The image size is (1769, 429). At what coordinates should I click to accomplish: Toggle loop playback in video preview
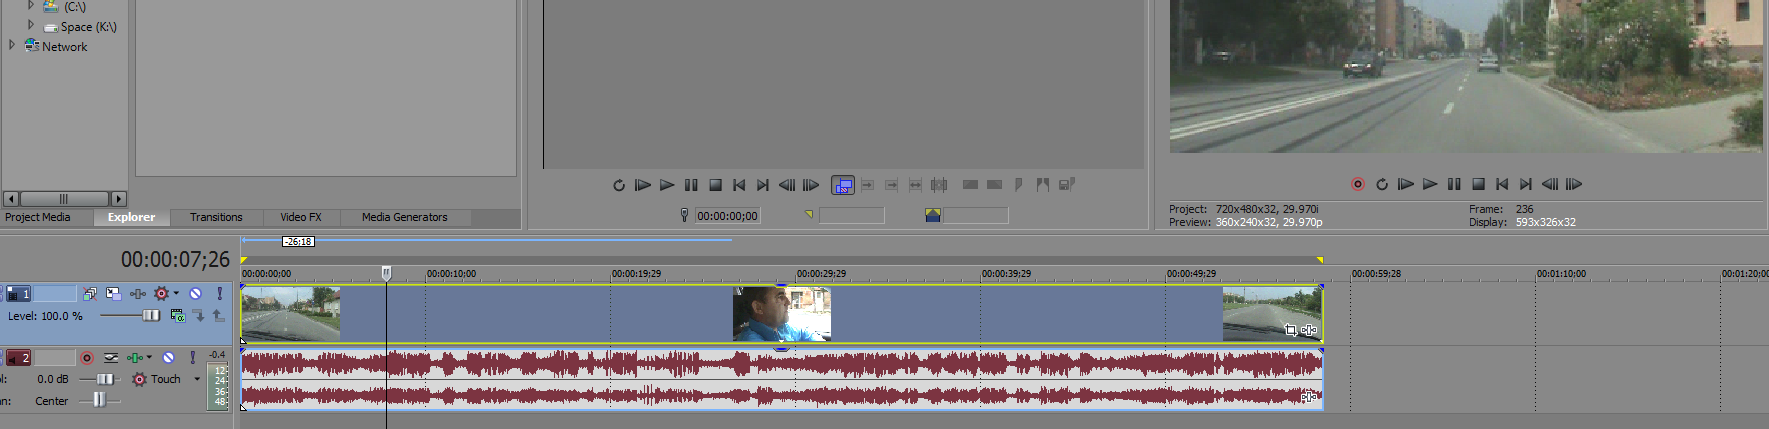point(1382,184)
